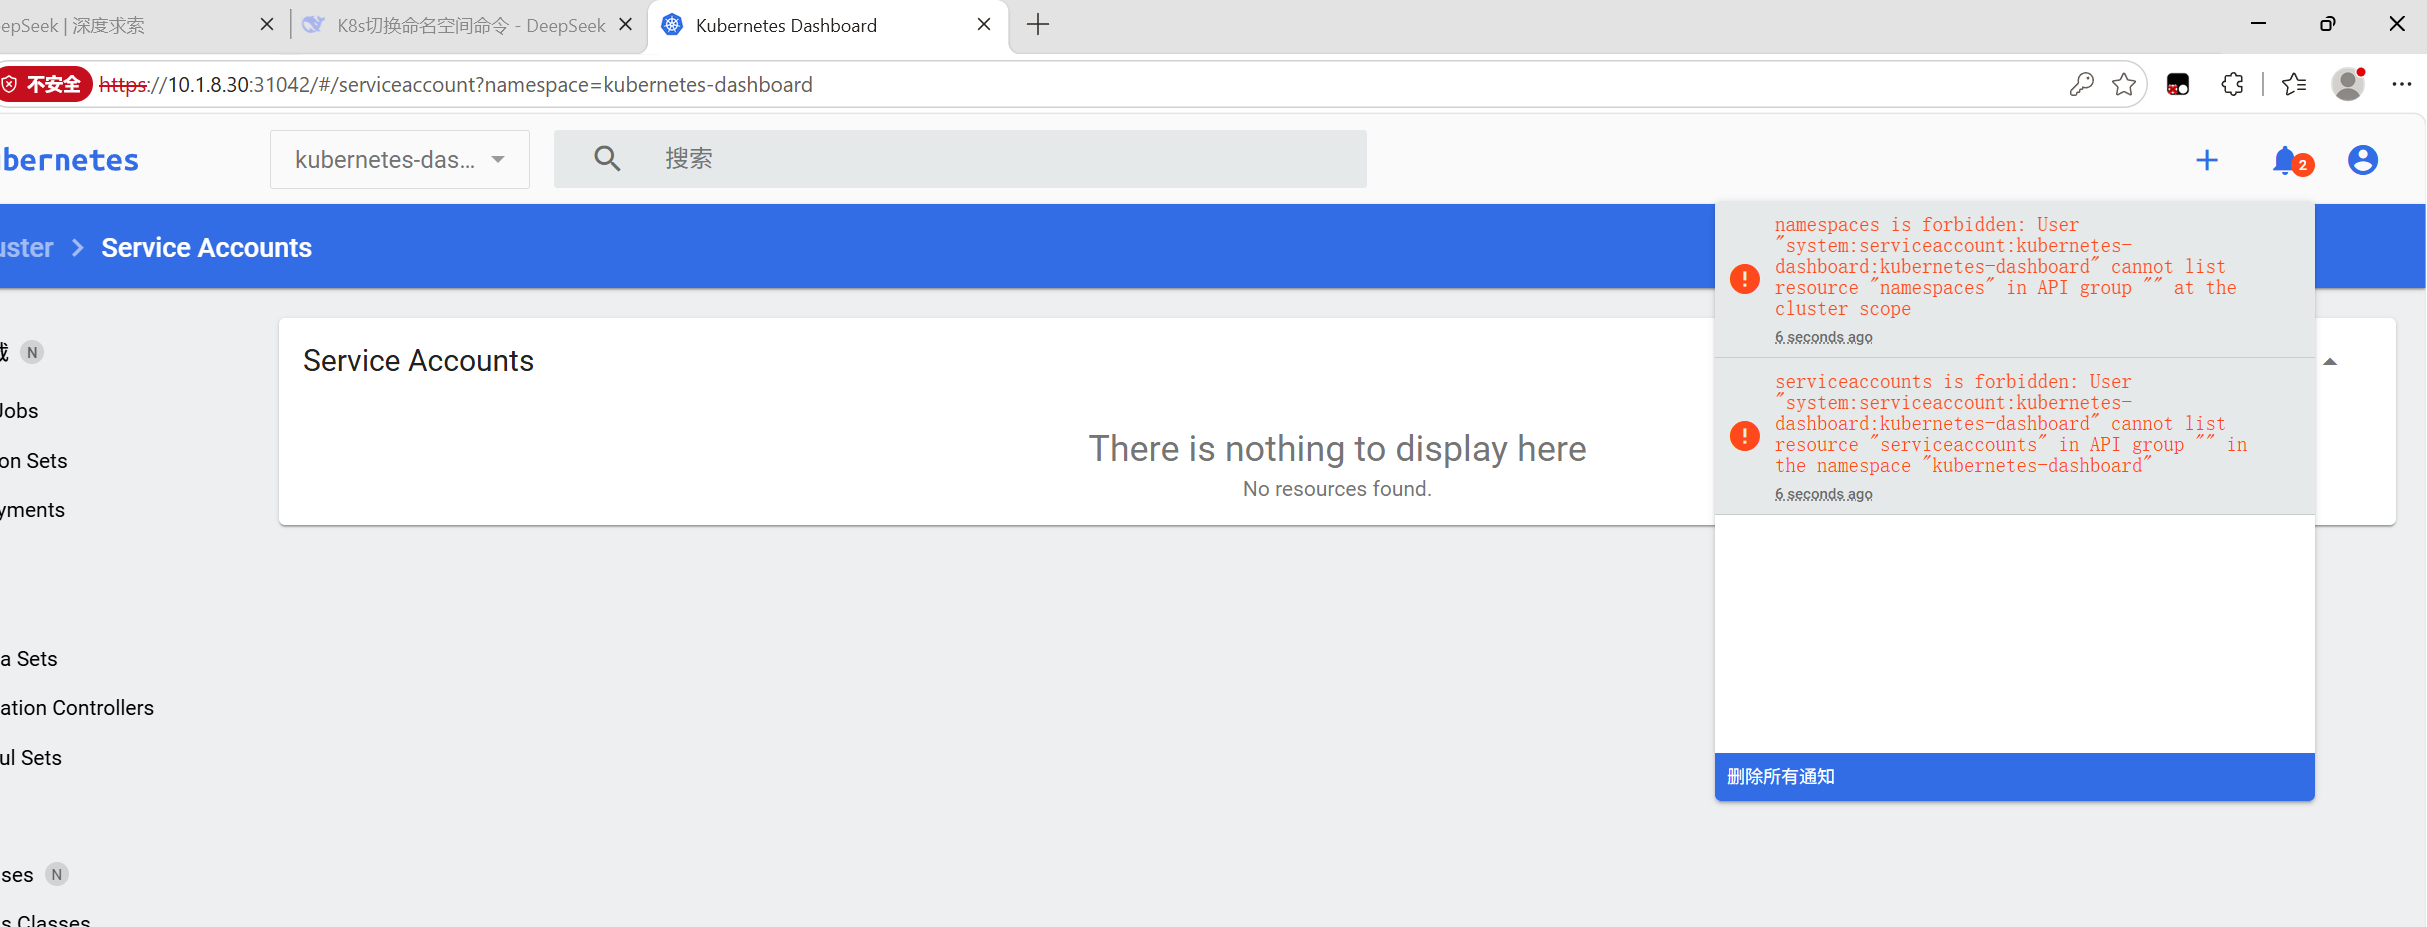2427x927 pixels.
Task: Open the kubernetes-dashboard namespace dropdown
Action: click(x=400, y=159)
